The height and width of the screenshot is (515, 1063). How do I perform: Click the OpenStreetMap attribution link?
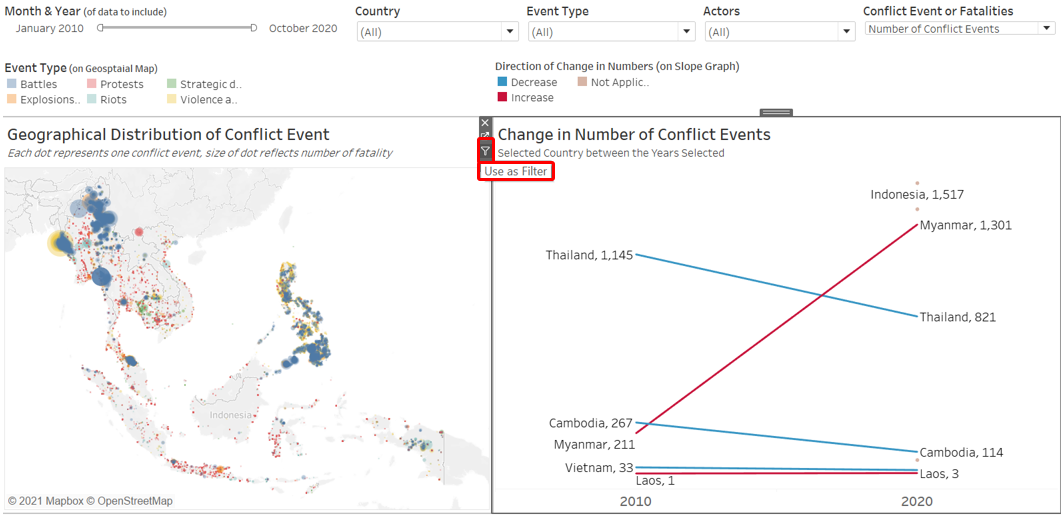[135, 501]
